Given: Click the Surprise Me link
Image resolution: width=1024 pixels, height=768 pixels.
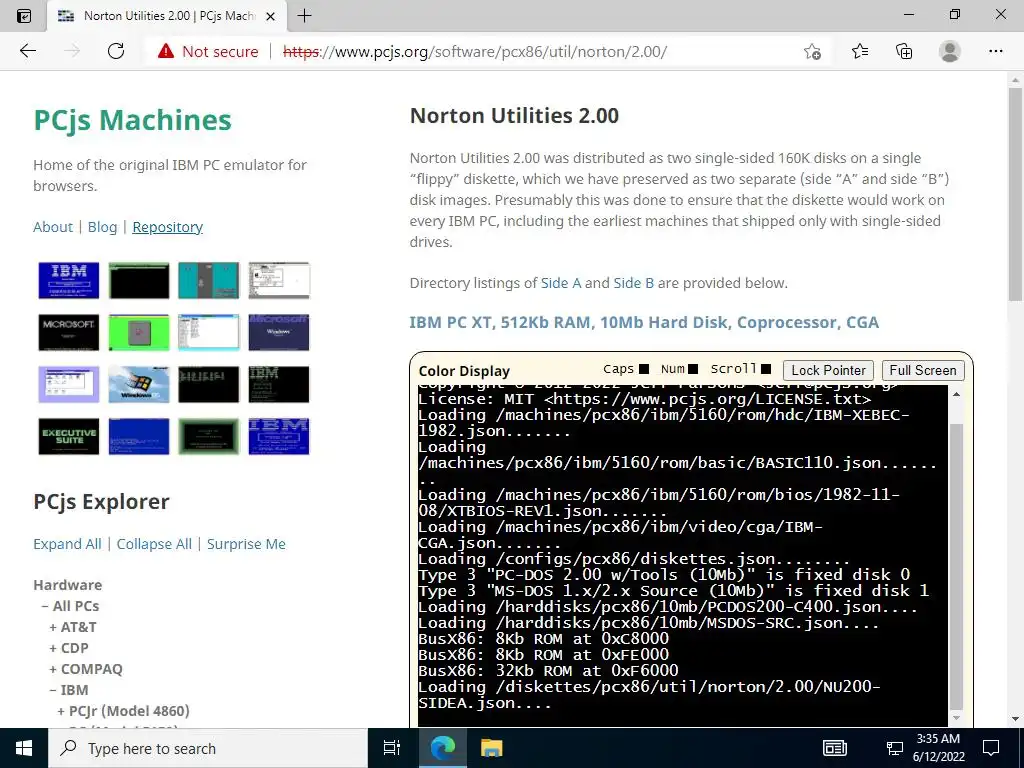Looking at the screenshot, I should [x=246, y=544].
